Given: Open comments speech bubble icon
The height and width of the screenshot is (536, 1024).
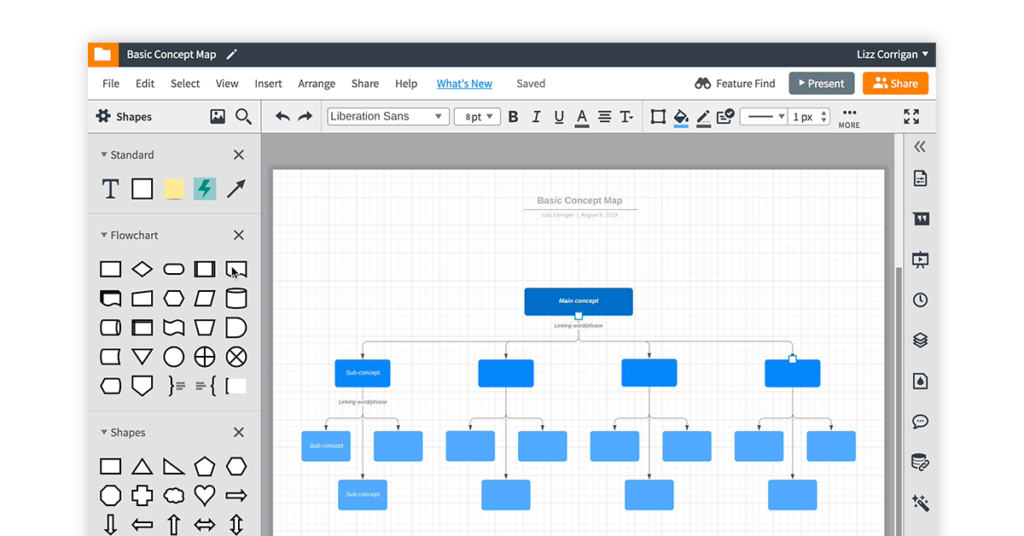Looking at the screenshot, I should pyautogui.click(x=920, y=422).
